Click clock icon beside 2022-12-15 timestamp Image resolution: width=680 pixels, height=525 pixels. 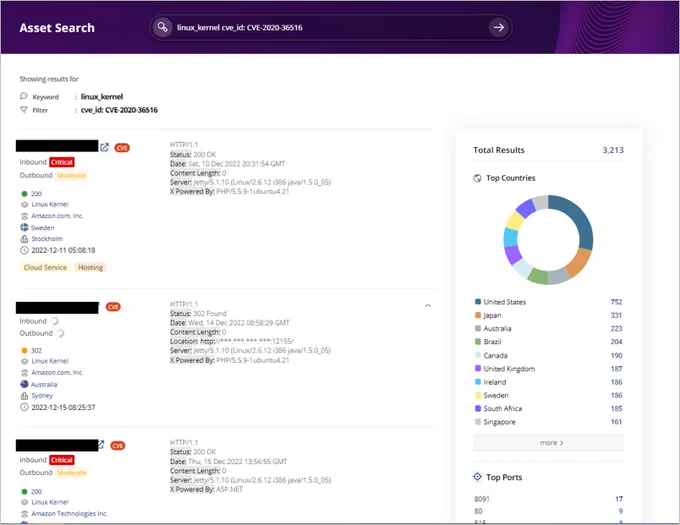24,407
